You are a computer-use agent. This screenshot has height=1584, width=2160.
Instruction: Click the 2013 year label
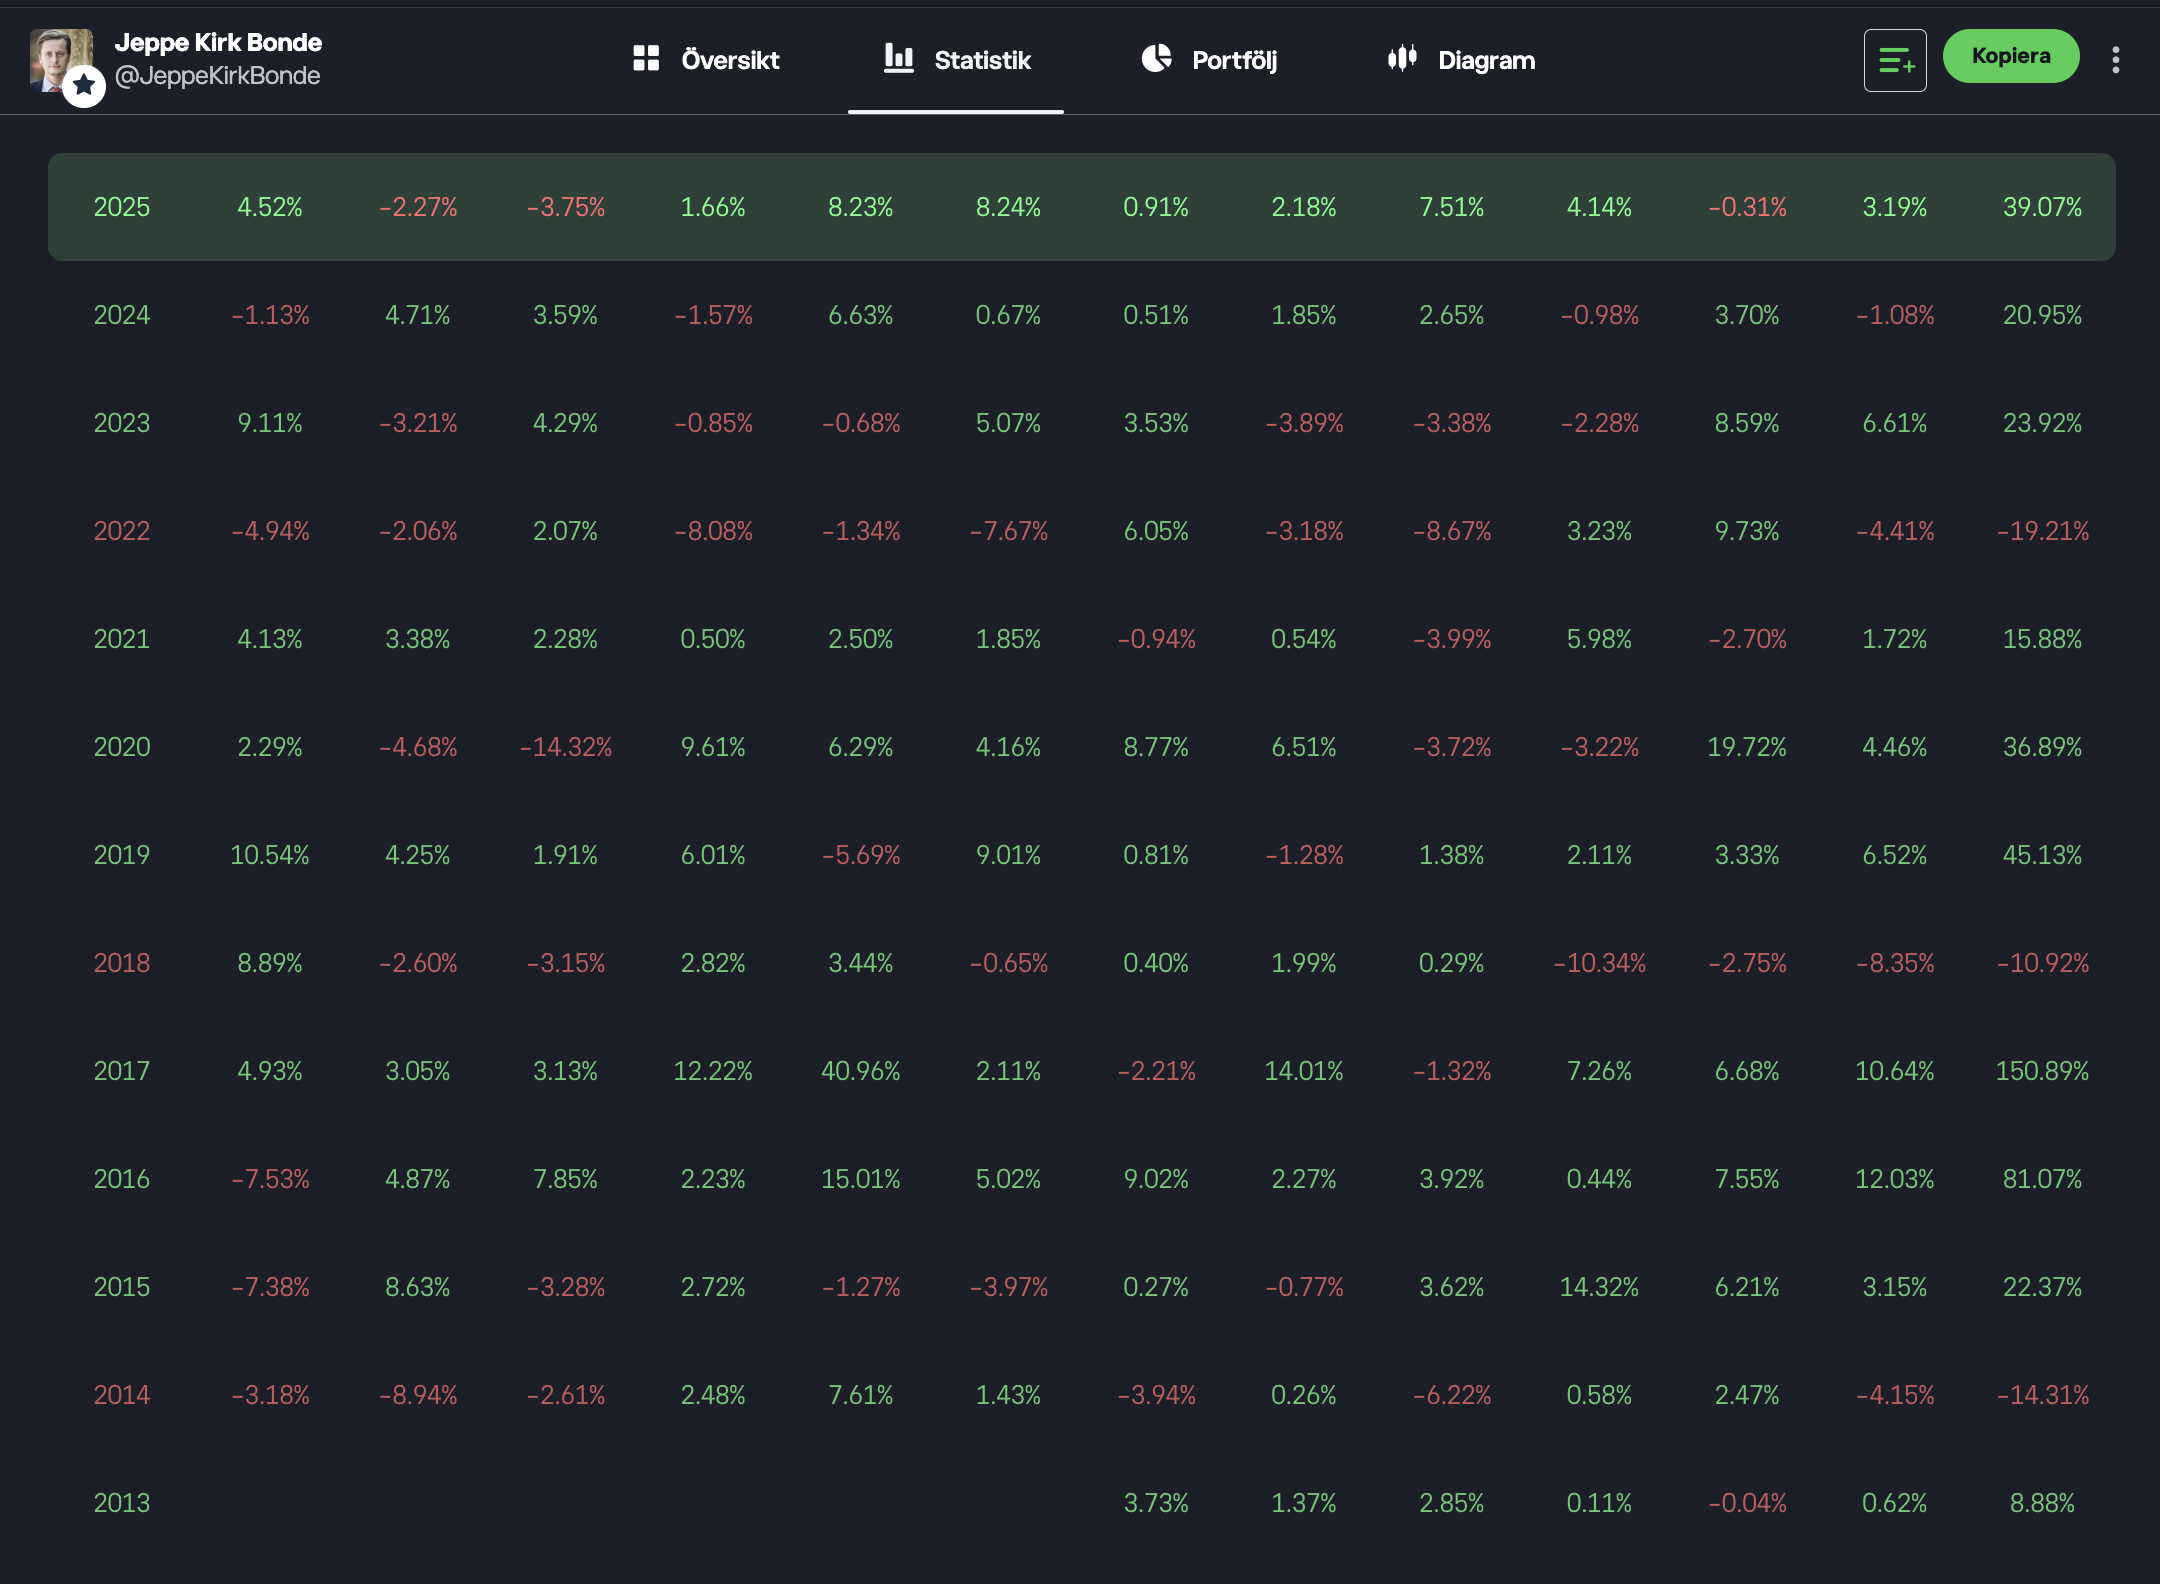tap(122, 1503)
